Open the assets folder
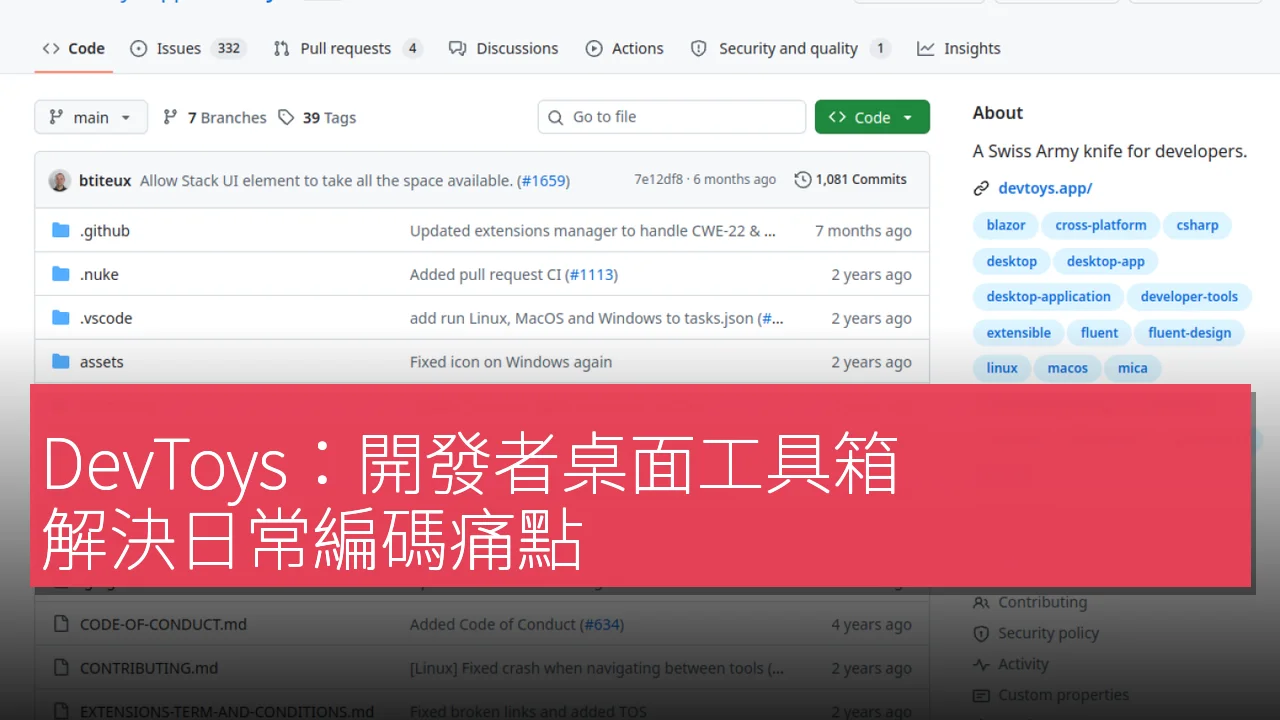 [x=102, y=362]
